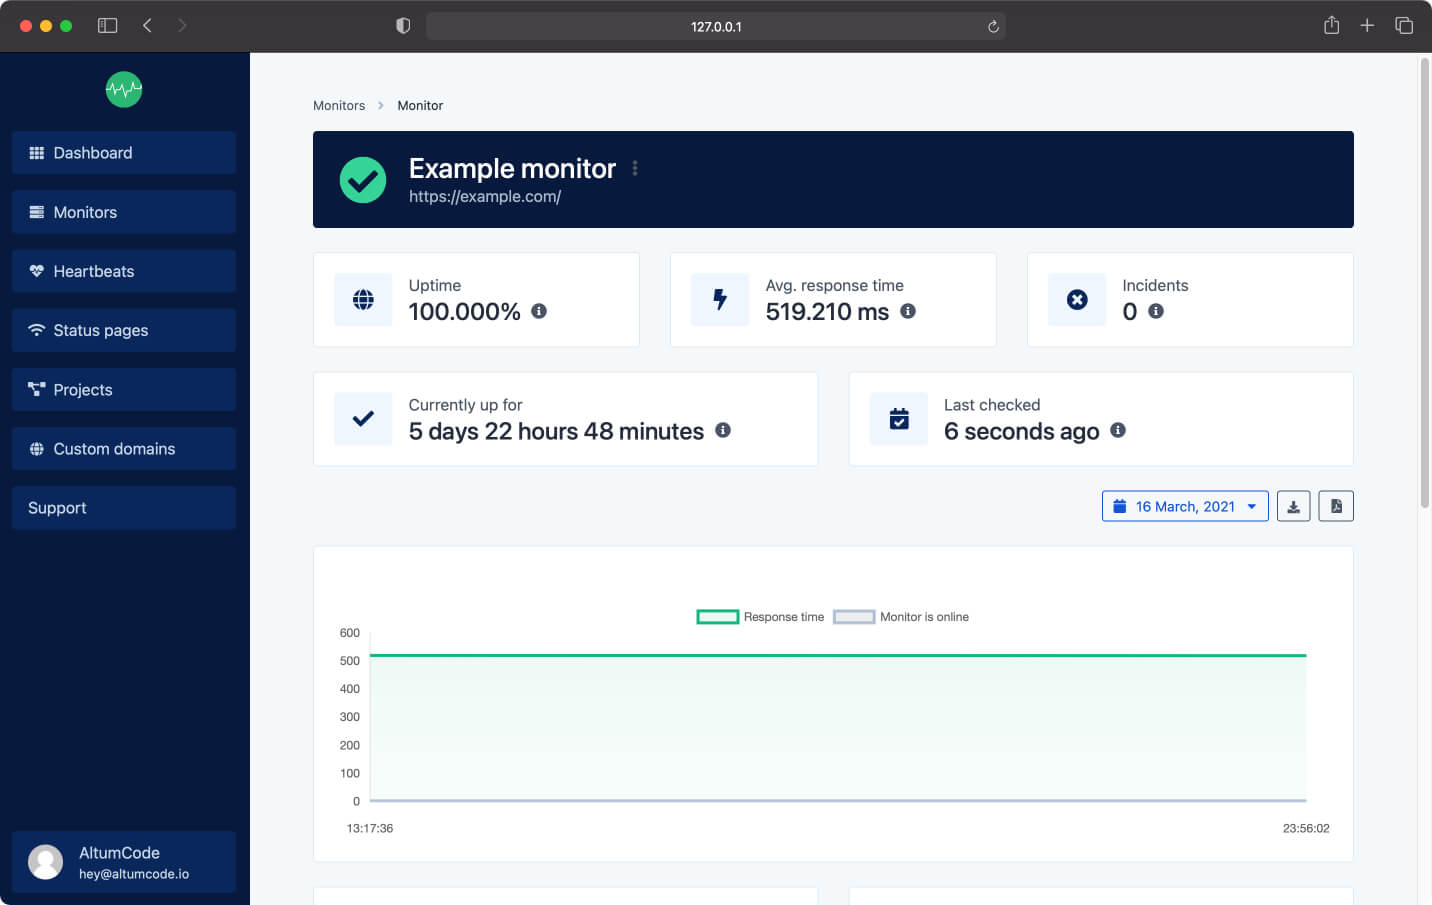Click the download export button
1432x905 pixels.
[1293, 506]
